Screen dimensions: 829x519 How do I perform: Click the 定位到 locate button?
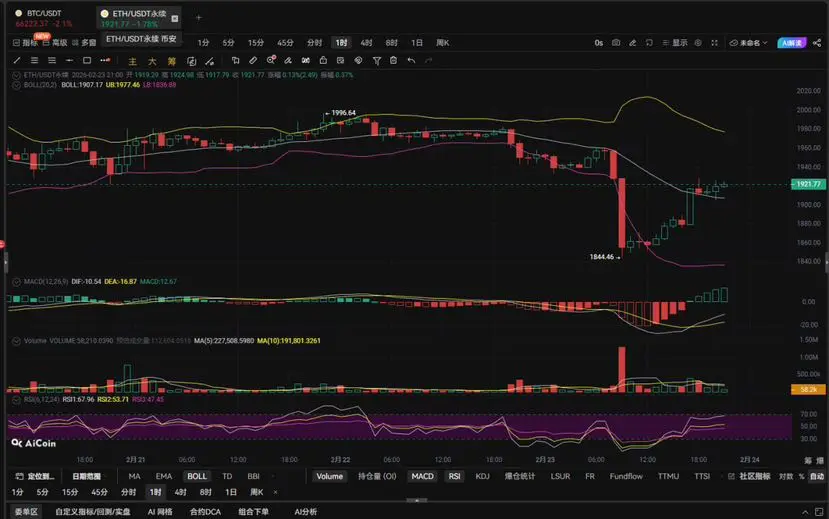tap(35, 476)
